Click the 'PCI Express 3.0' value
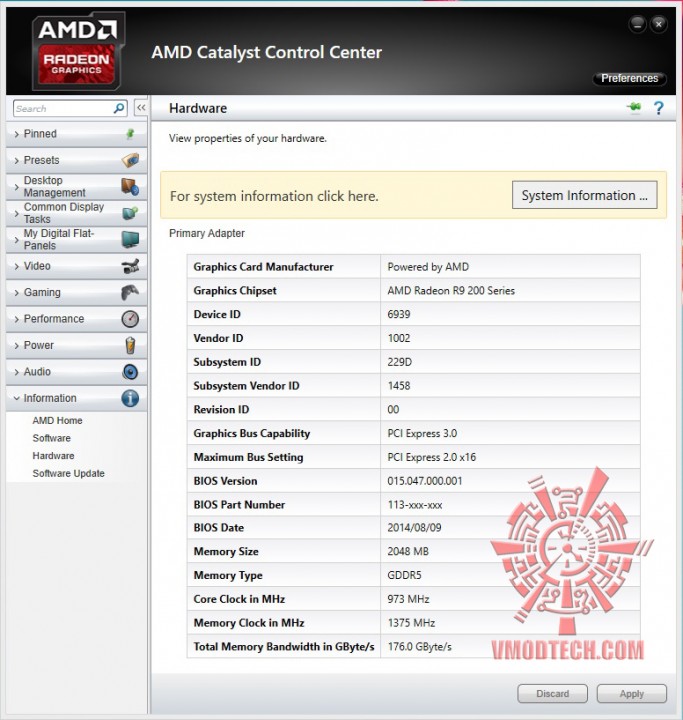 (x=422, y=433)
